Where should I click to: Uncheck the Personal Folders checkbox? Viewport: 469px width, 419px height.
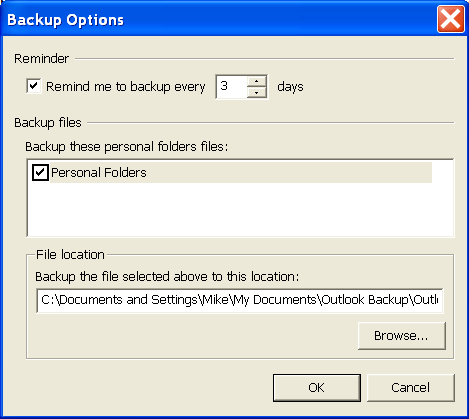(40, 173)
